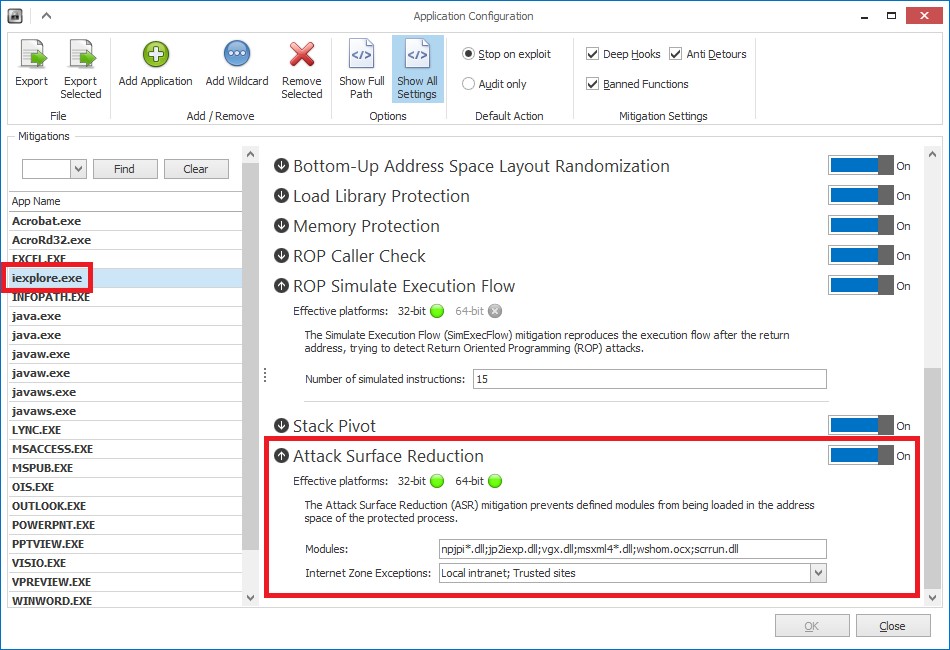
Task: Expand ROP Caller Check details
Action: pos(281,256)
